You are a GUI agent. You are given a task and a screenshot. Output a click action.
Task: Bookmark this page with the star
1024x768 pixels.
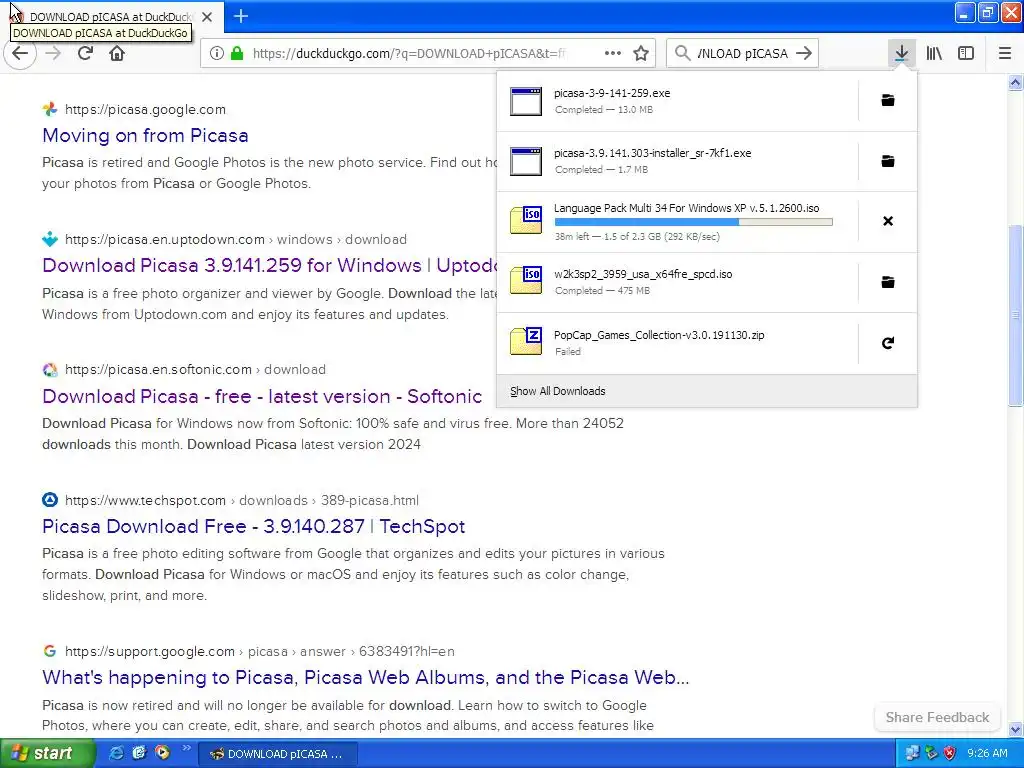tap(641, 54)
